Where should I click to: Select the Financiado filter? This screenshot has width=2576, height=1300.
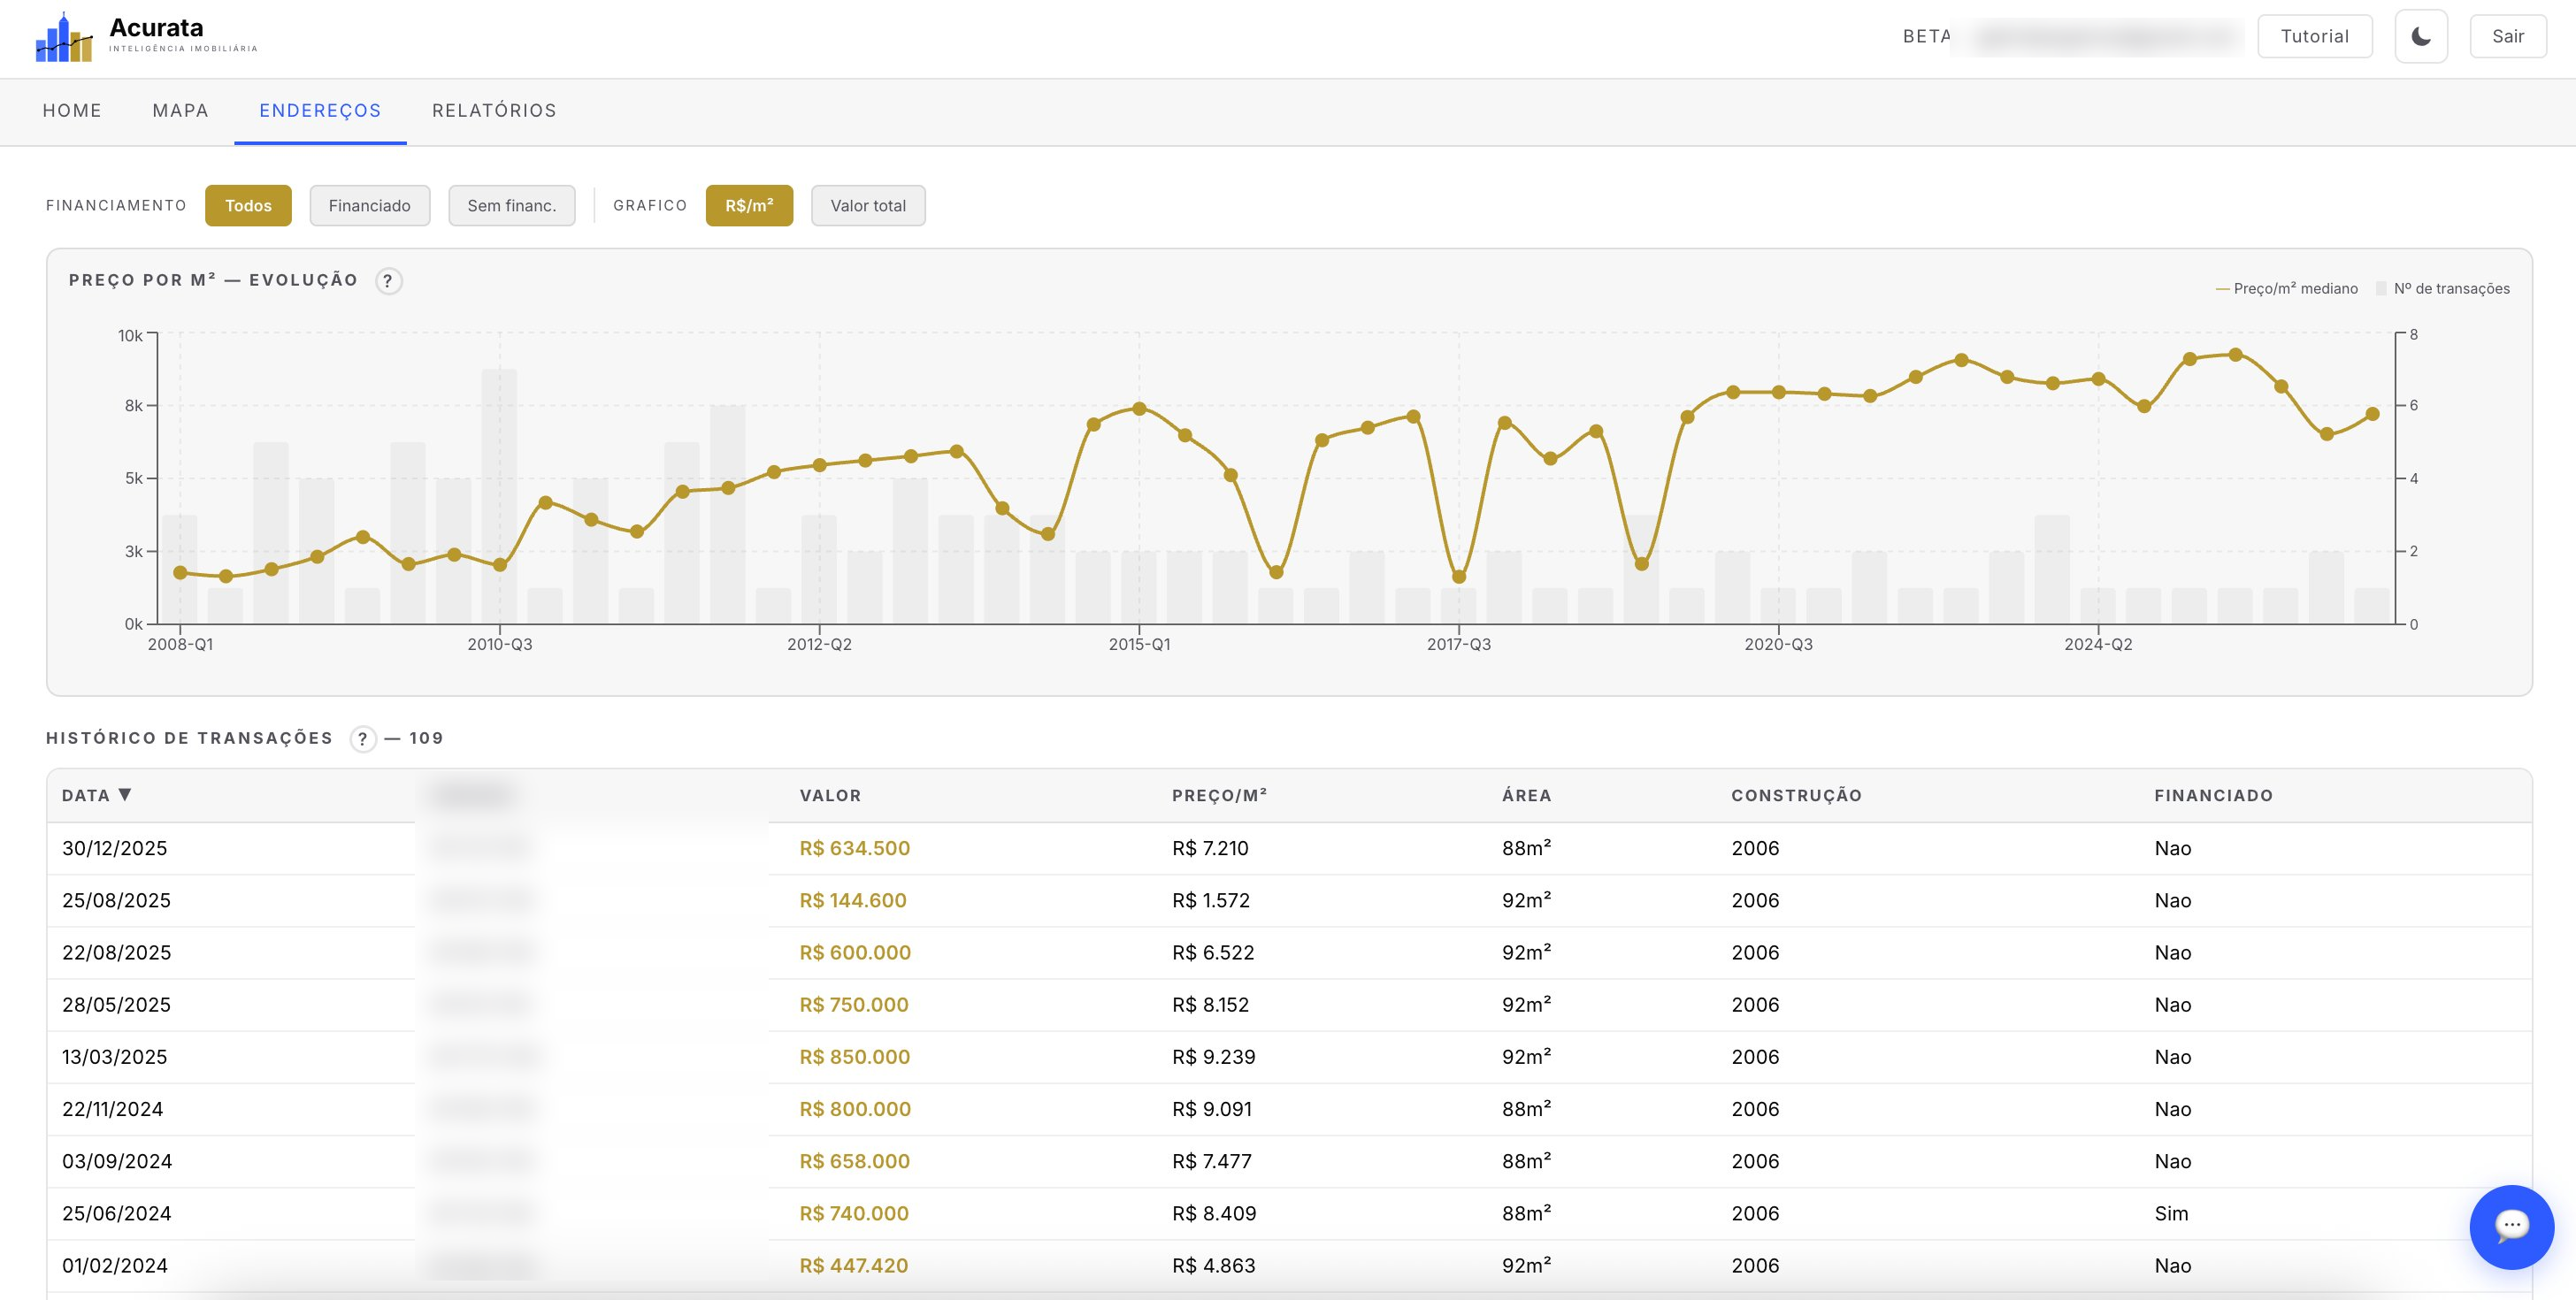point(370,206)
